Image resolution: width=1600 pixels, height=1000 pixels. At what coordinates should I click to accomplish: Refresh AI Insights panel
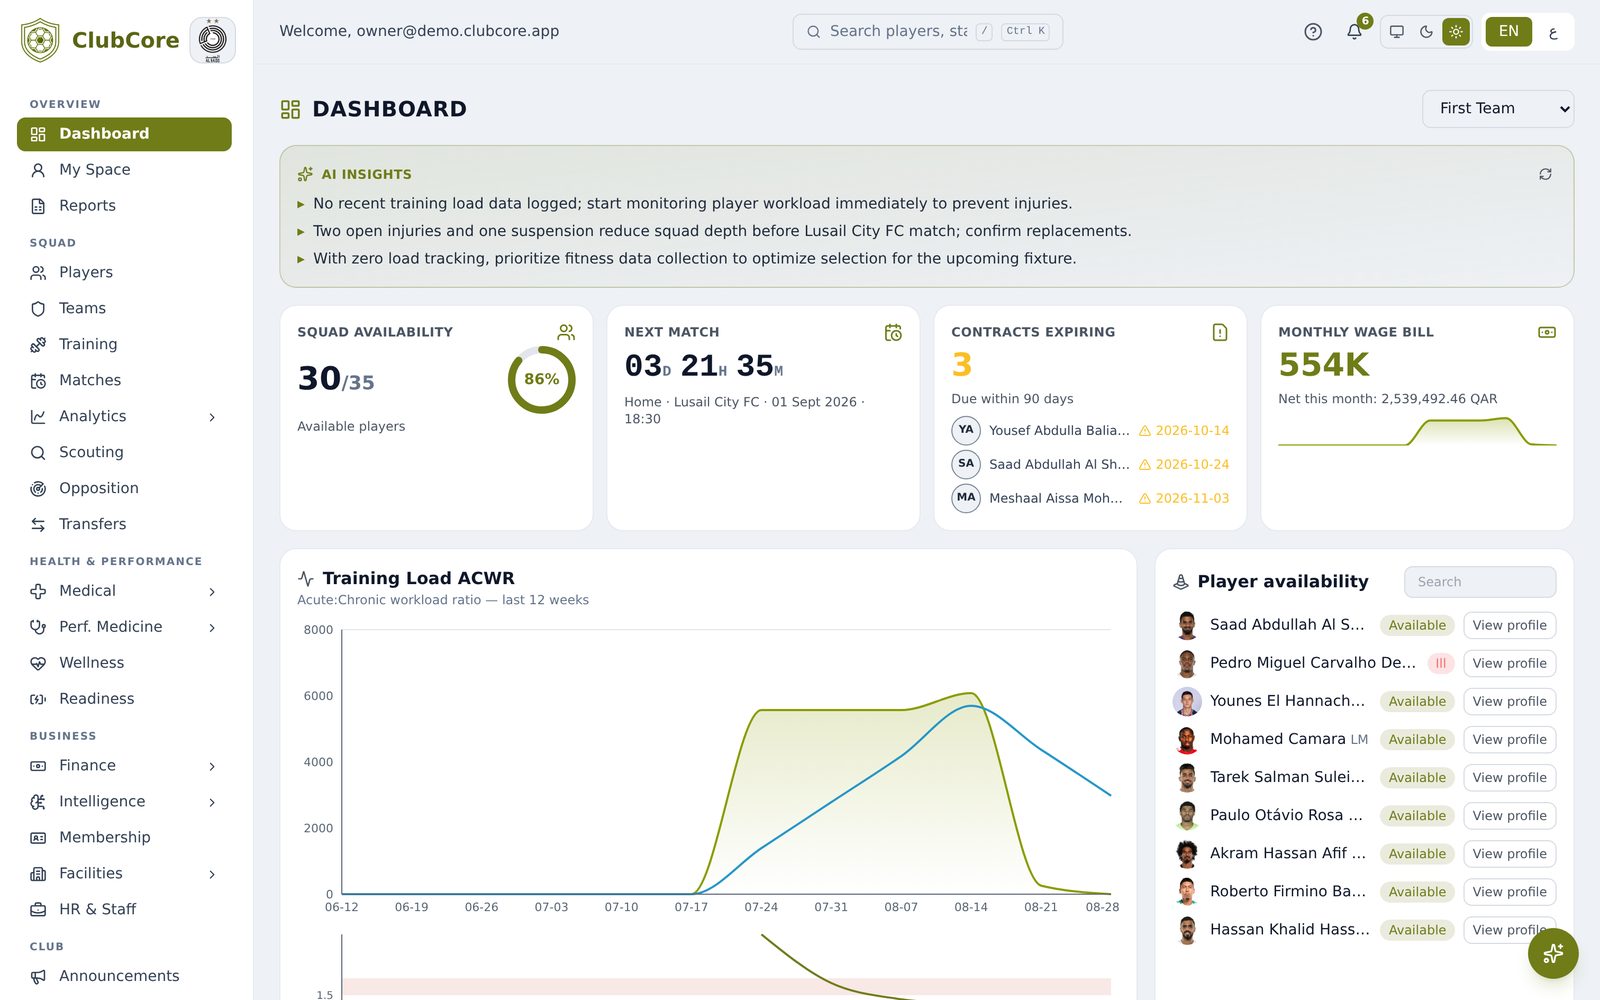[1545, 174]
